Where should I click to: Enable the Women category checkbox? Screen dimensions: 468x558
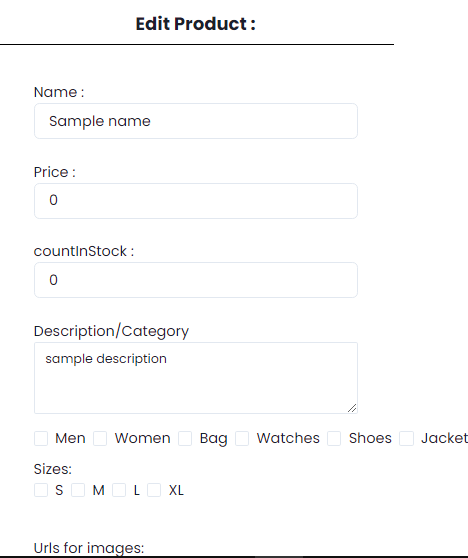coord(100,438)
